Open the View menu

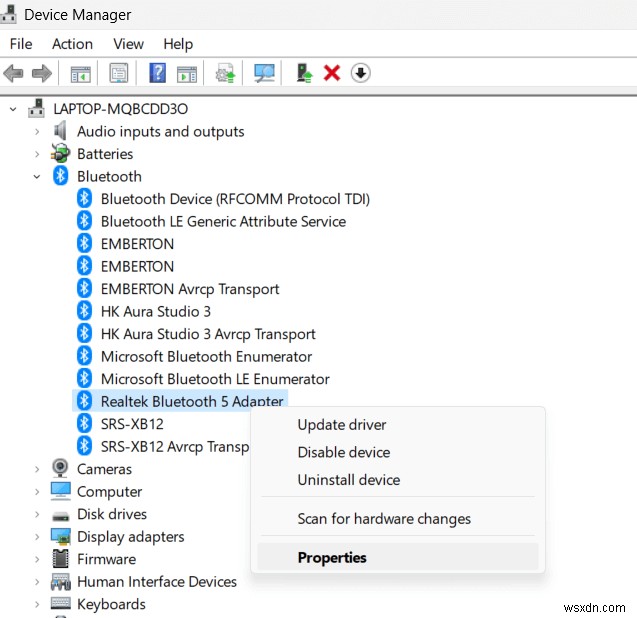128,44
